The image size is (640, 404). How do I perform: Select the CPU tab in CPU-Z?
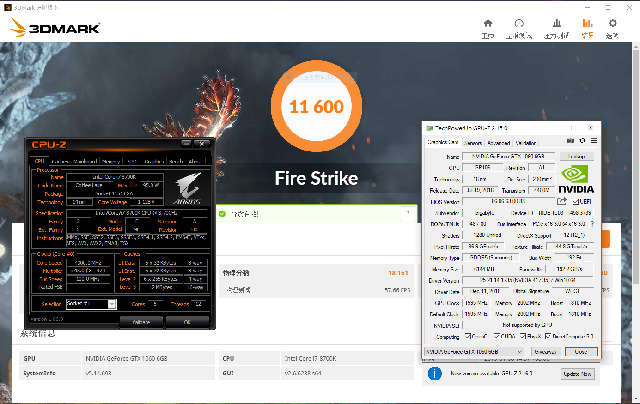(x=40, y=161)
